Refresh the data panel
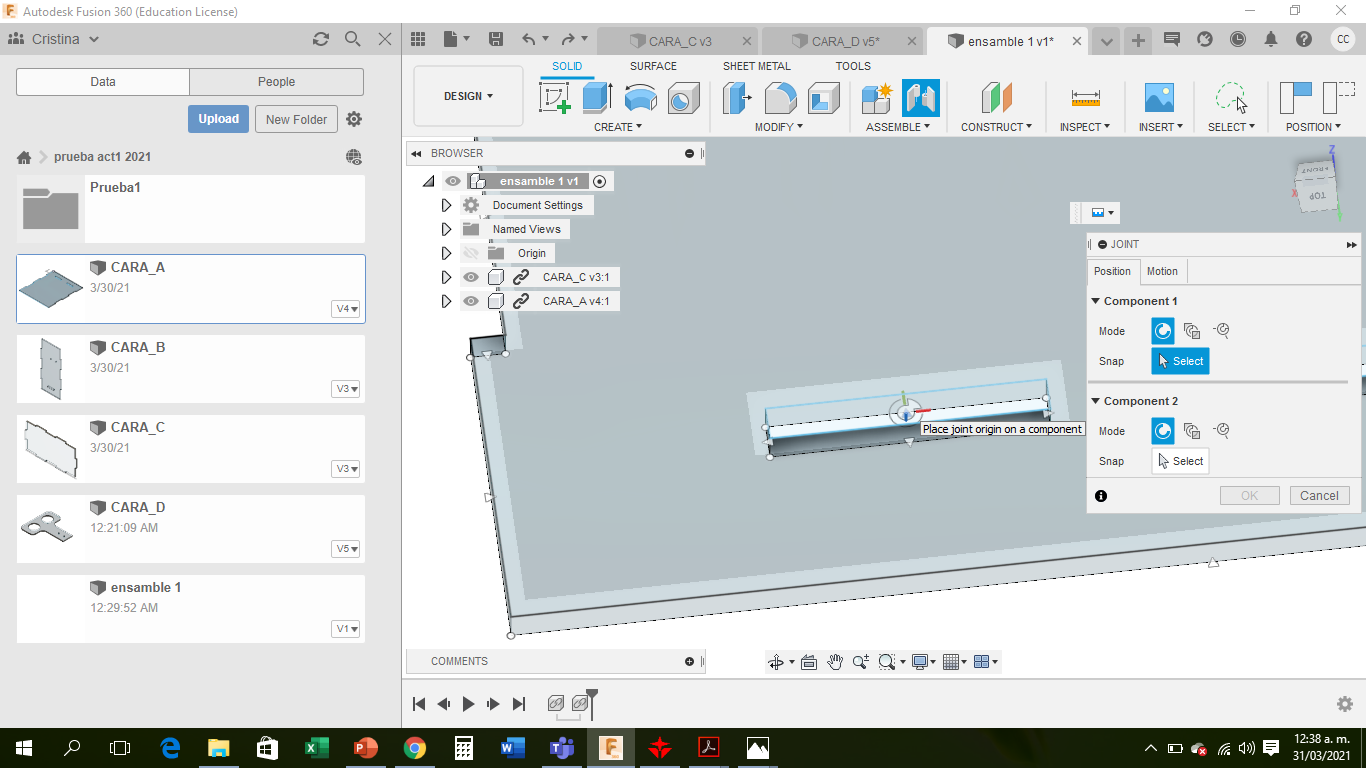 pos(320,39)
